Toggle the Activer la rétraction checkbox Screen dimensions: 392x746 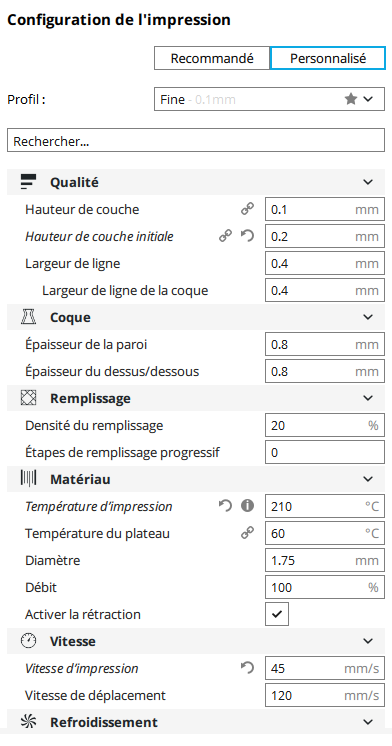point(277,614)
